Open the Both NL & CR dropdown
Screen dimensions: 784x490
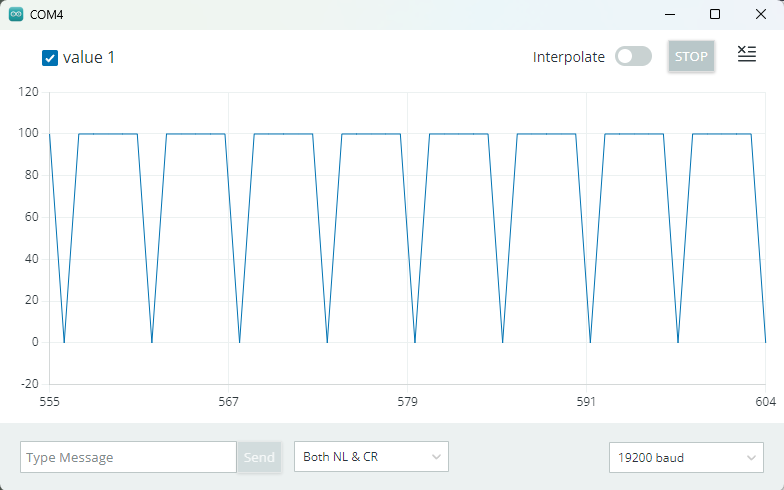371,456
